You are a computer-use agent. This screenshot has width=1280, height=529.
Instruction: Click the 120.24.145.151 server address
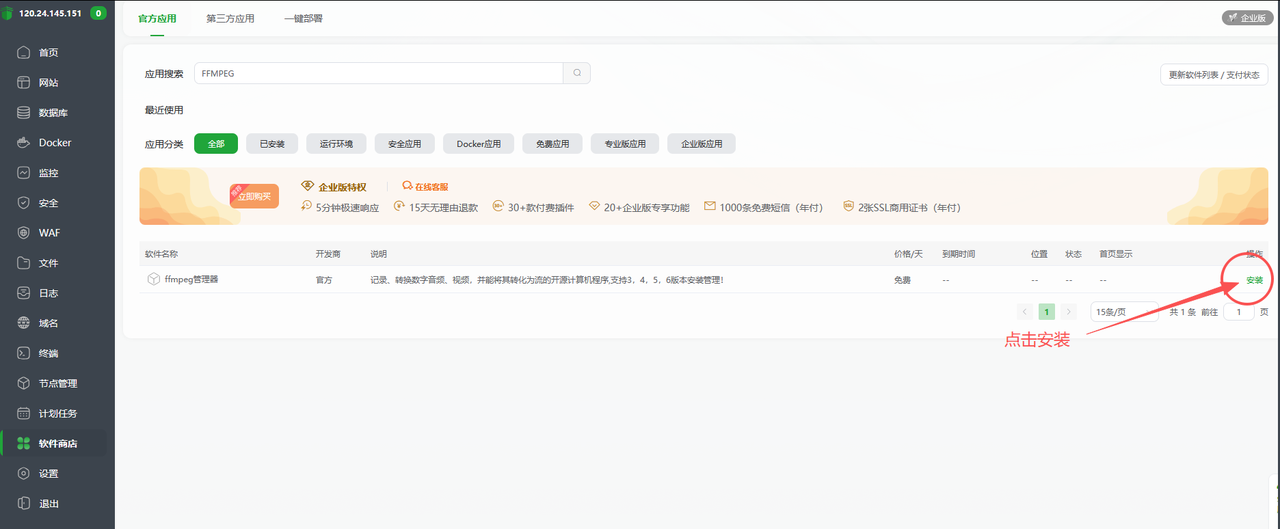(x=51, y=13)
